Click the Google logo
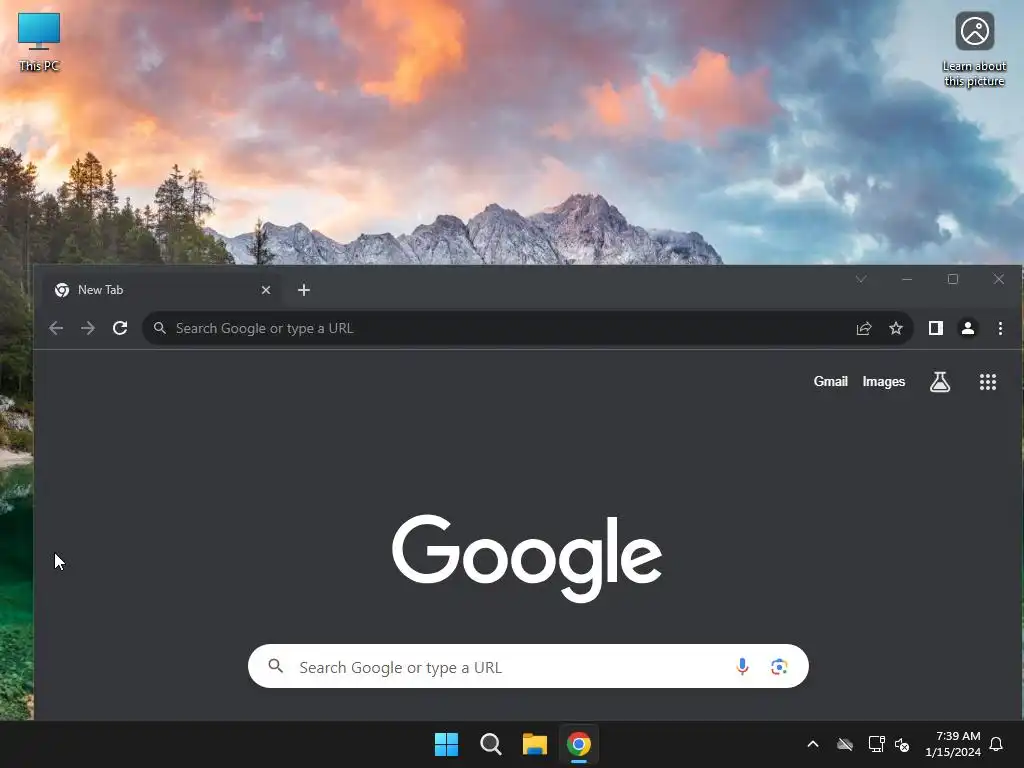 (x=527, y=558)
